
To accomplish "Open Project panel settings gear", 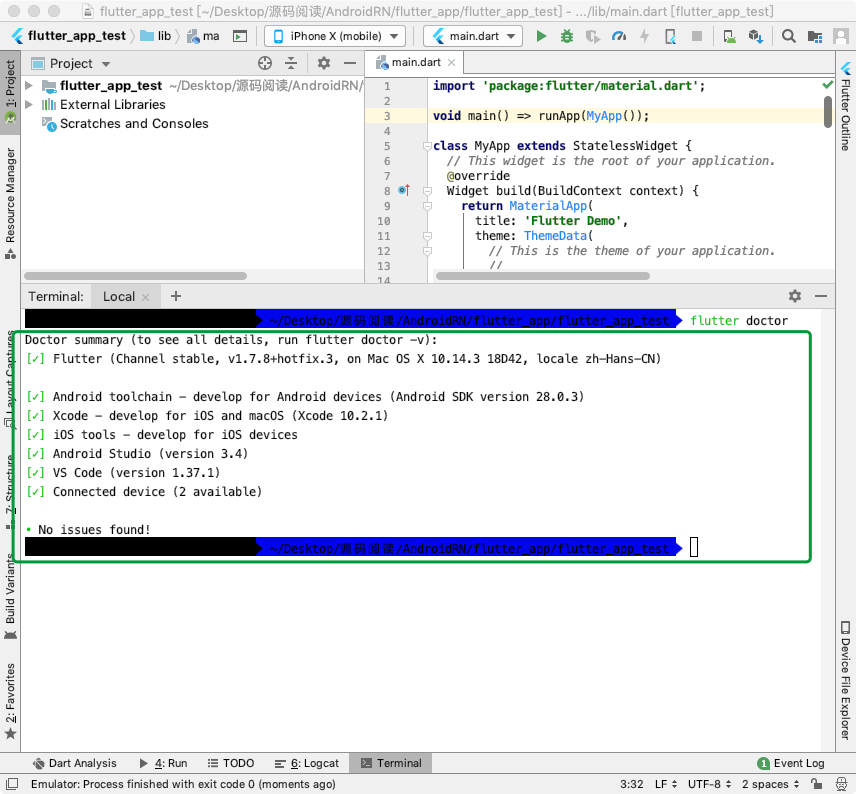I will click(324, 63).
